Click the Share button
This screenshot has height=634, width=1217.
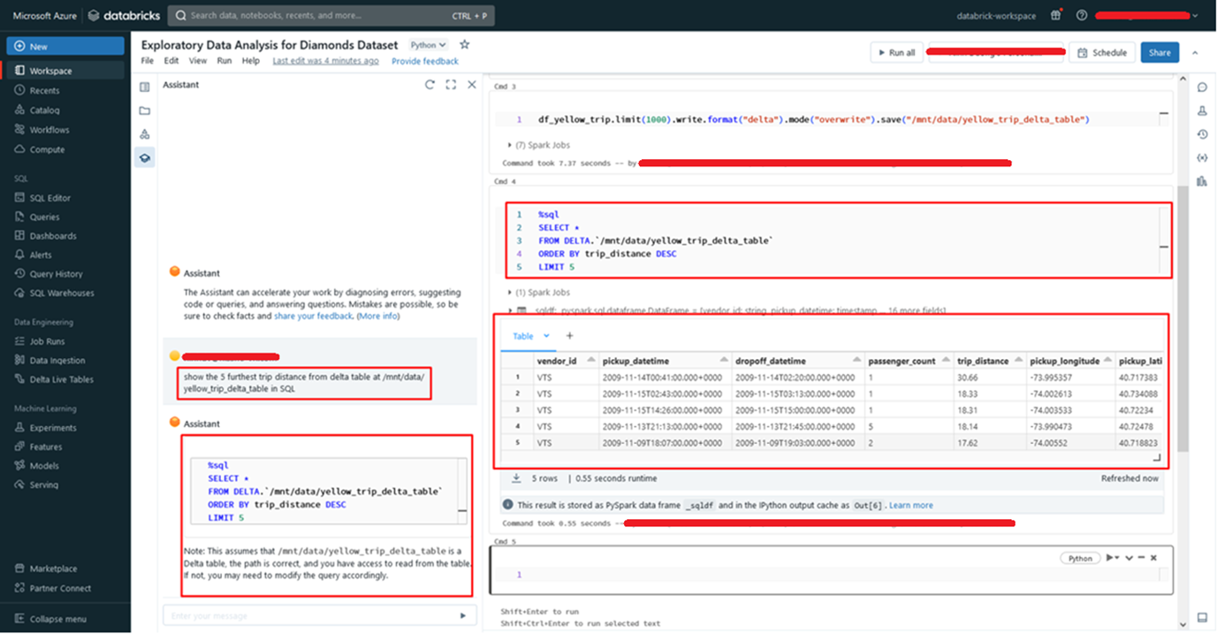(1159, 53)
